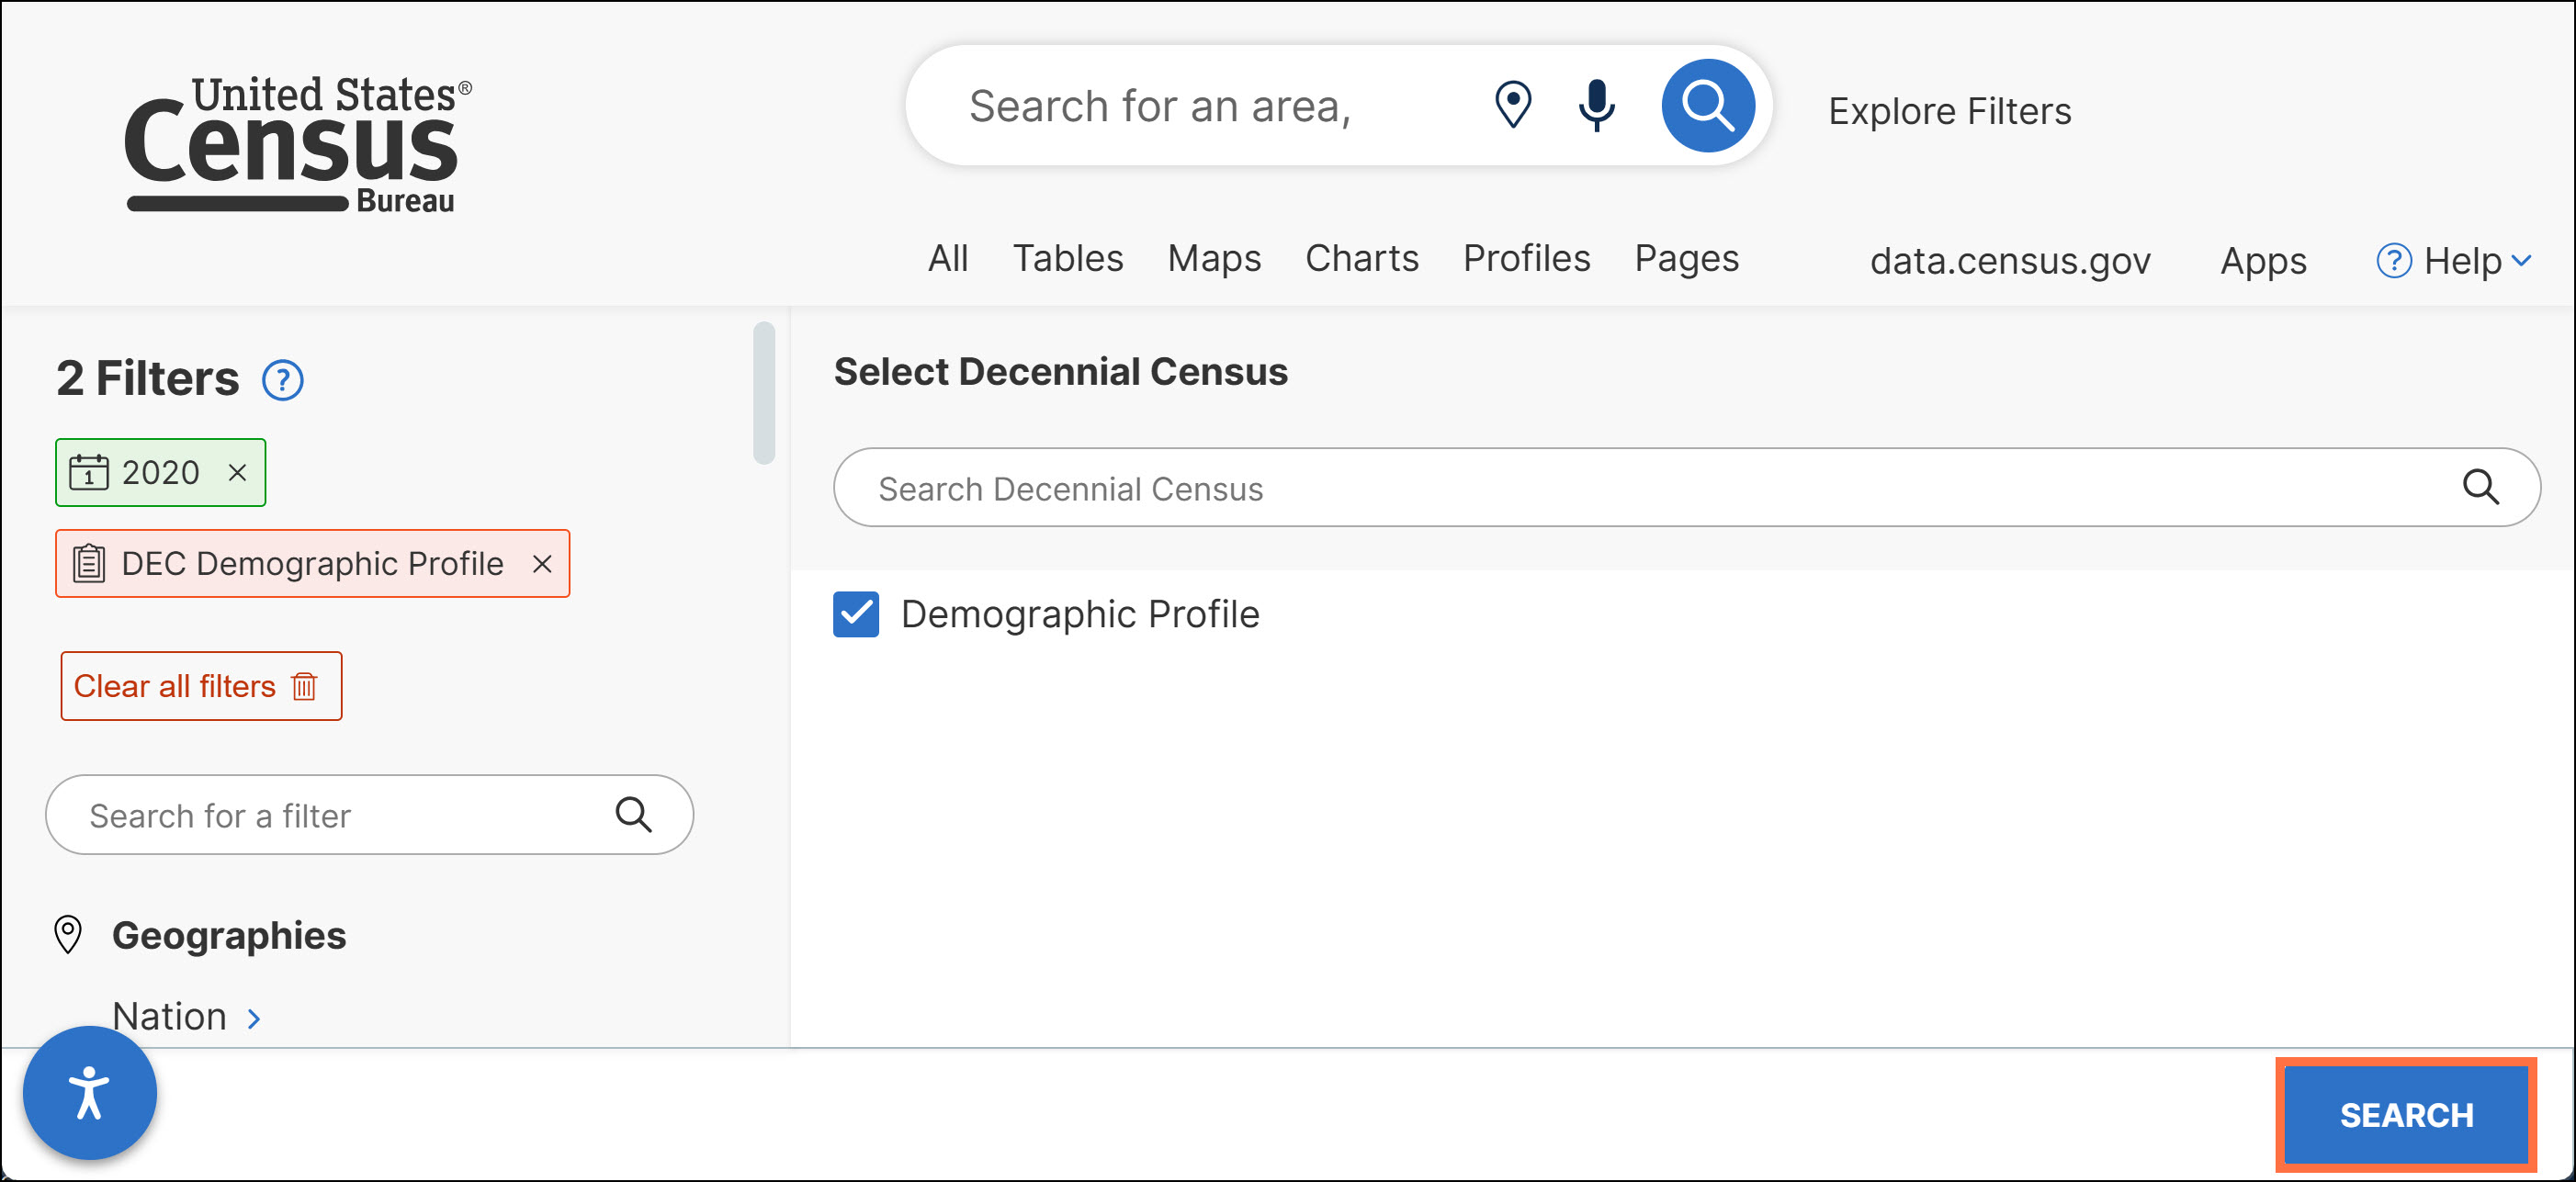The image size is (2576, 1182).
Task: Remove the DEC Demographic Profile filter
Action: (x=542, y=564)
